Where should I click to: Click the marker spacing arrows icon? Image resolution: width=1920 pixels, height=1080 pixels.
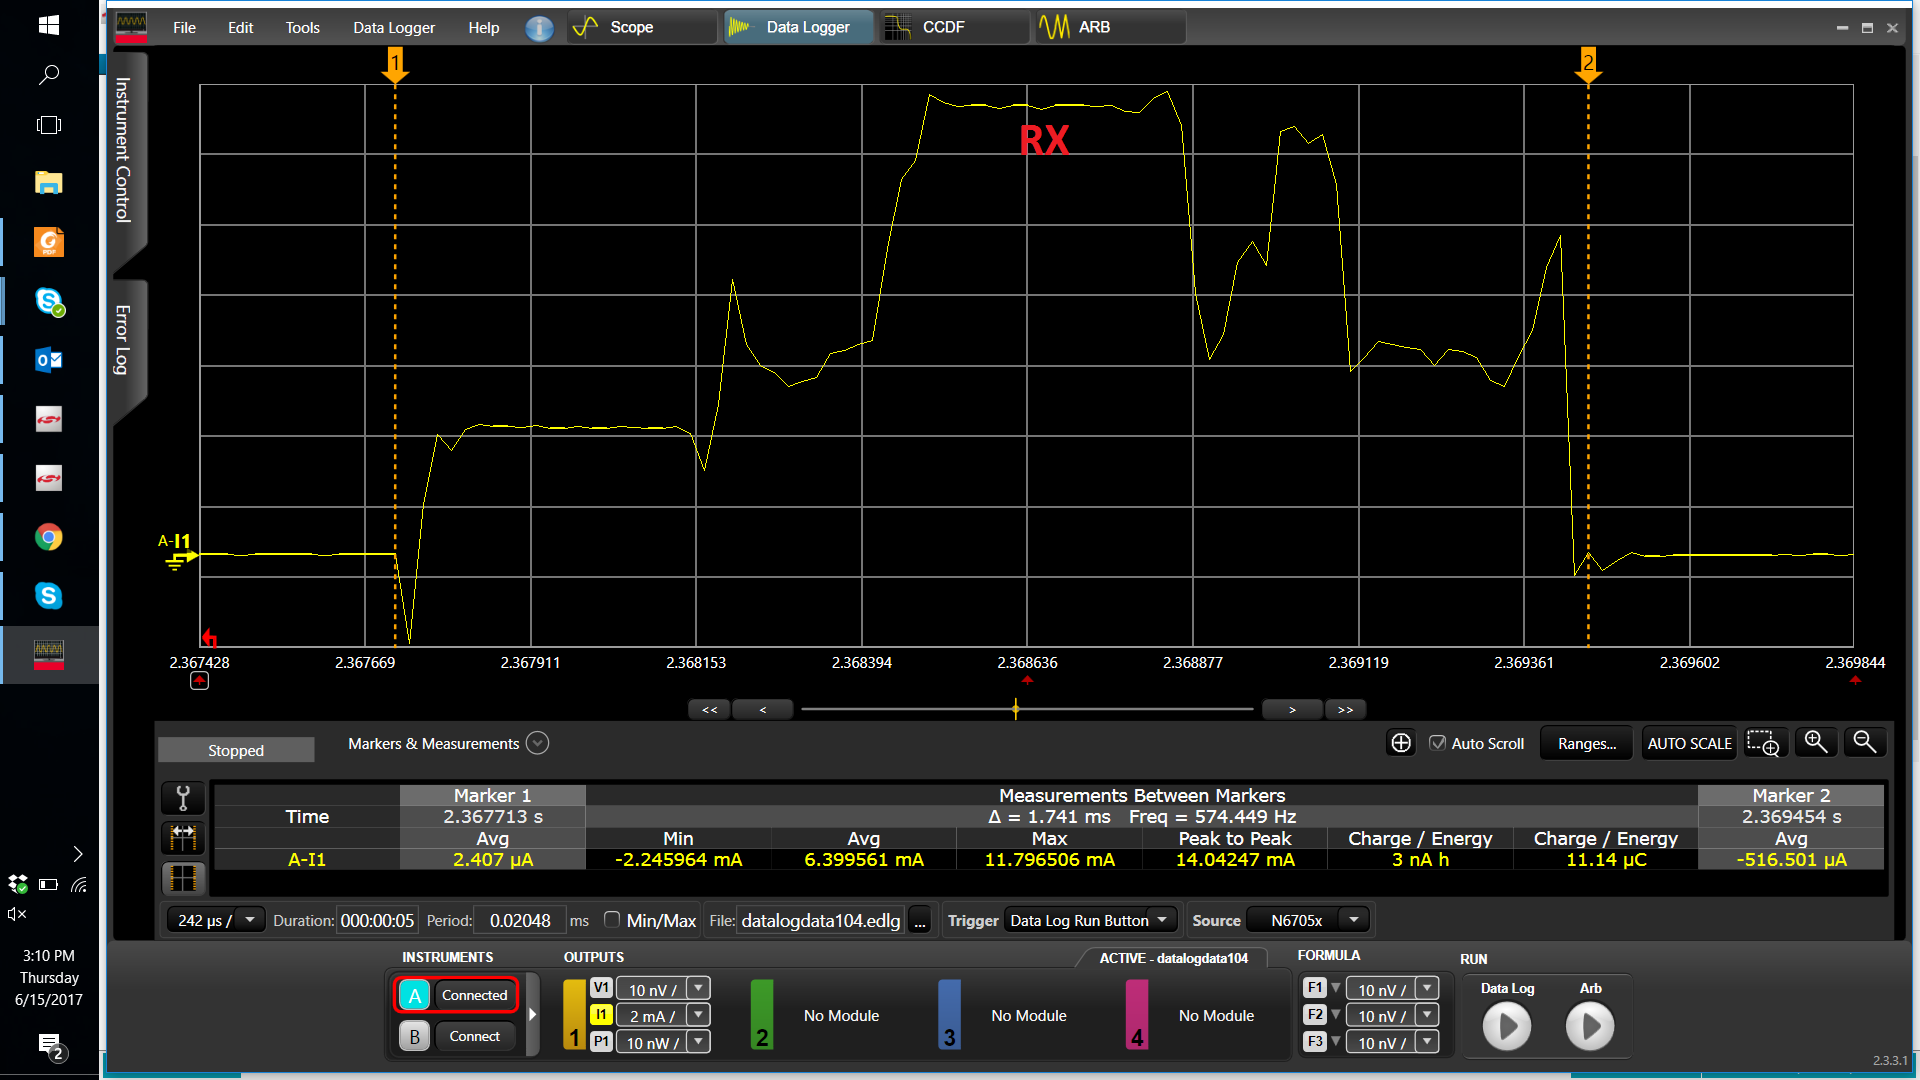pos(183,837)
